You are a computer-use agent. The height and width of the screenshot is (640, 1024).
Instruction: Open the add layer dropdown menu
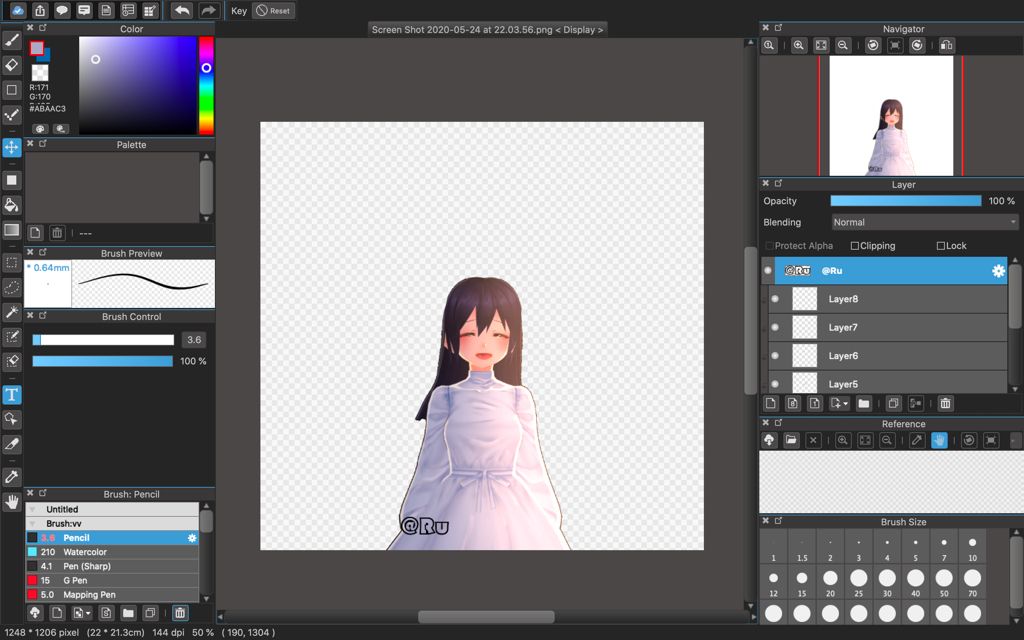[839, 404]
